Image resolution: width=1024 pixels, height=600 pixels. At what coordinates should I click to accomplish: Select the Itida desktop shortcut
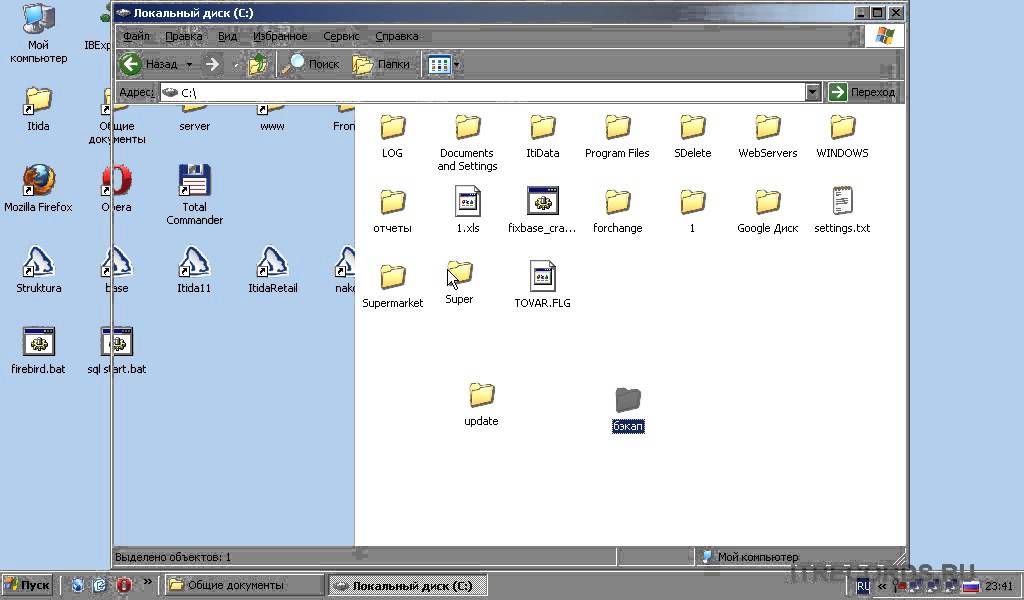[38, 109]
